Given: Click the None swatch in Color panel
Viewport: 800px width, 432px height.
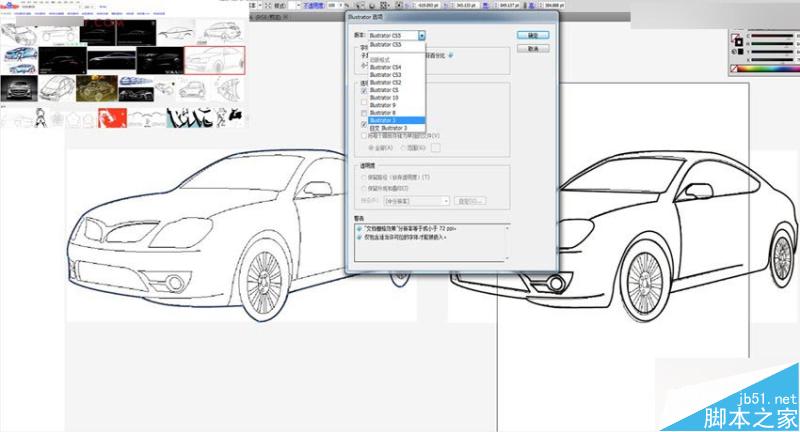Looking at the screenshot, I should tap(734, 69).
